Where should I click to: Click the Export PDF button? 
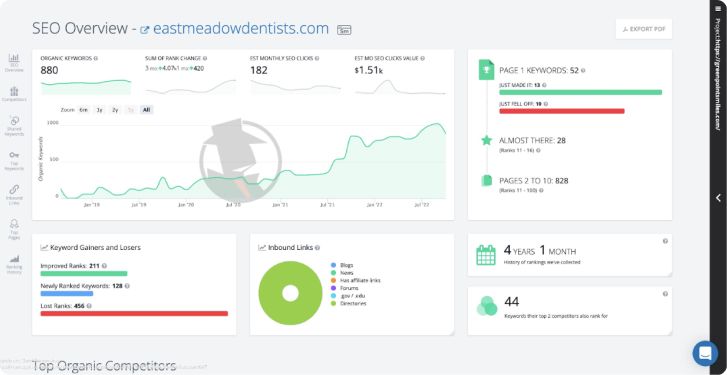click(644, 29)
